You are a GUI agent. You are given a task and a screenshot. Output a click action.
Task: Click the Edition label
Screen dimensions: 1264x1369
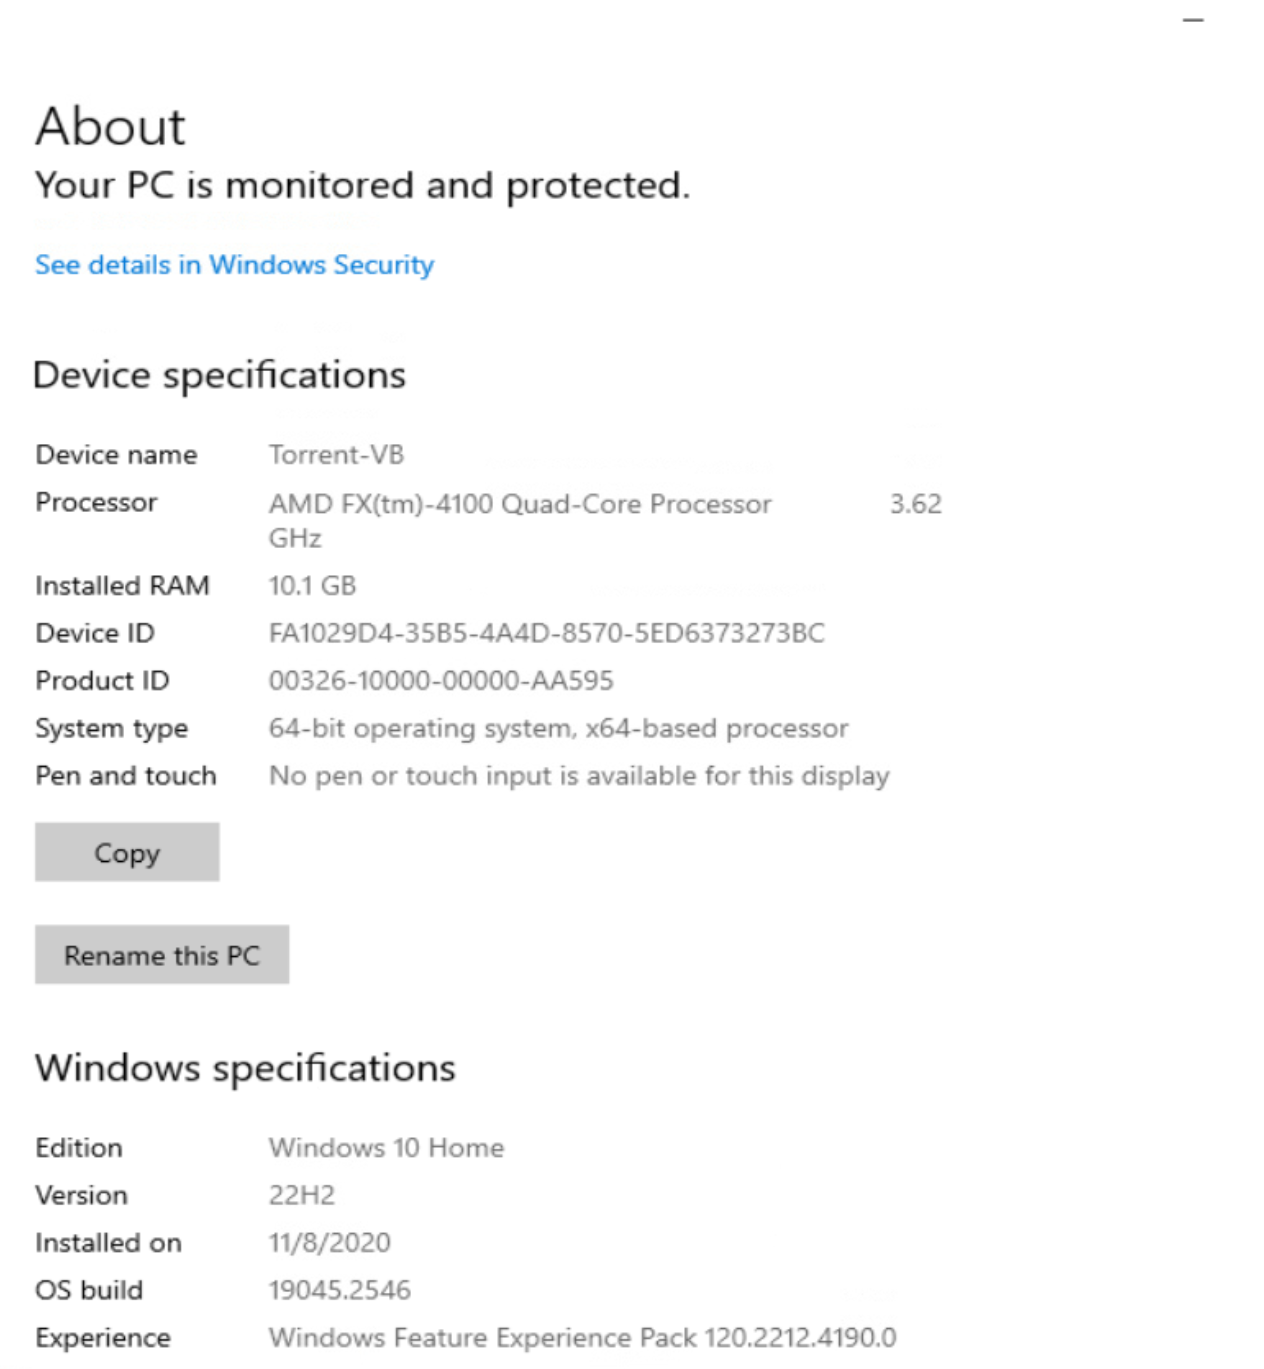coord(79,1148)
